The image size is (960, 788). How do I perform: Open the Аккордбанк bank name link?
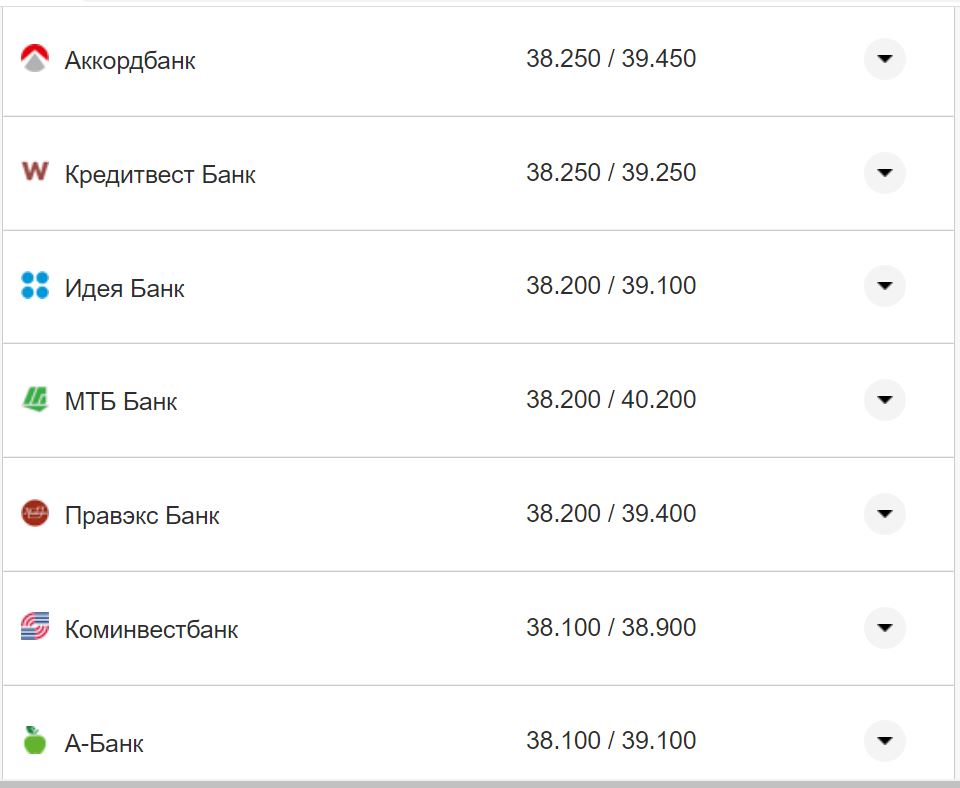click(x=130, y=61)
